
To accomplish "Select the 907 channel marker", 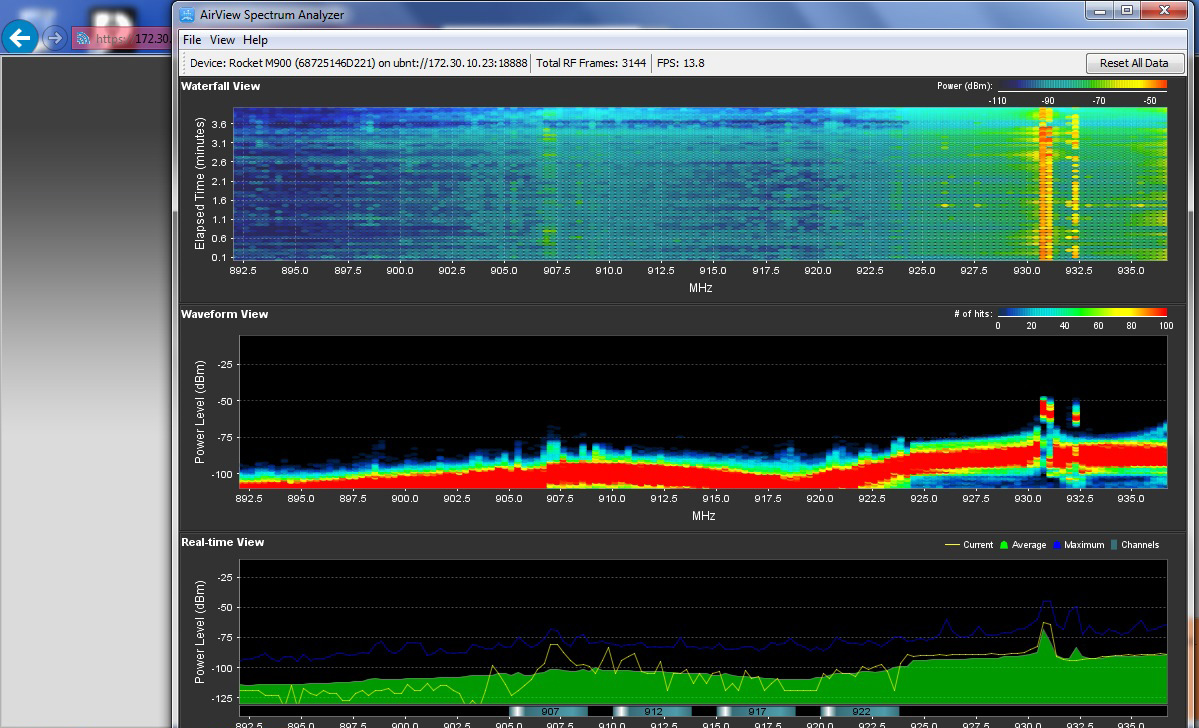I will click(x=548, y=711).
